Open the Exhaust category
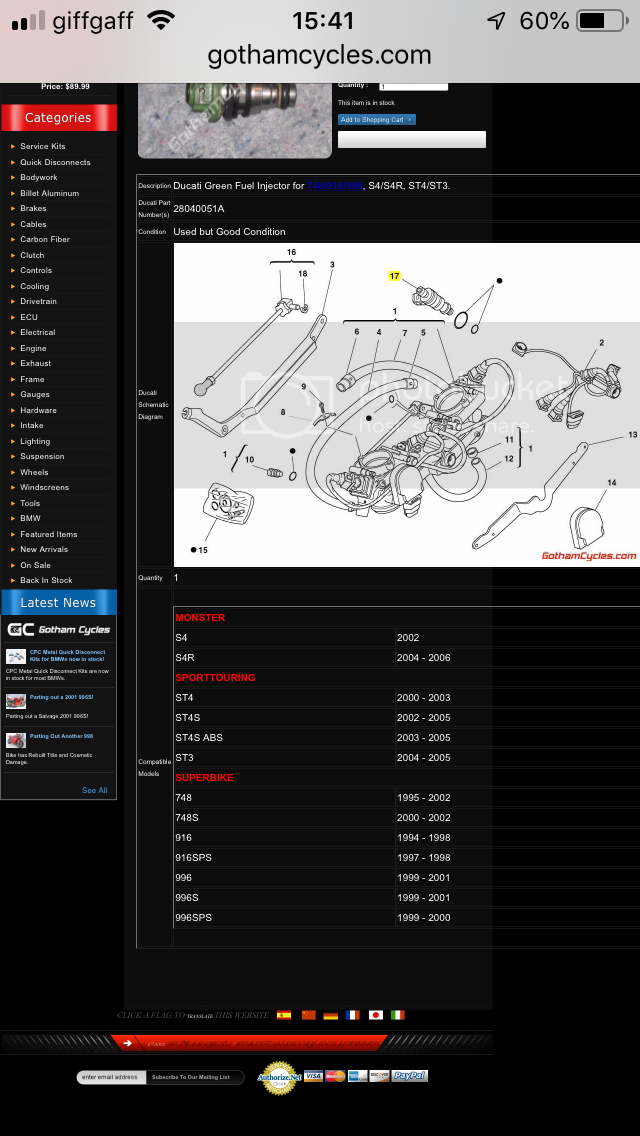 click(x=36, y=364)
